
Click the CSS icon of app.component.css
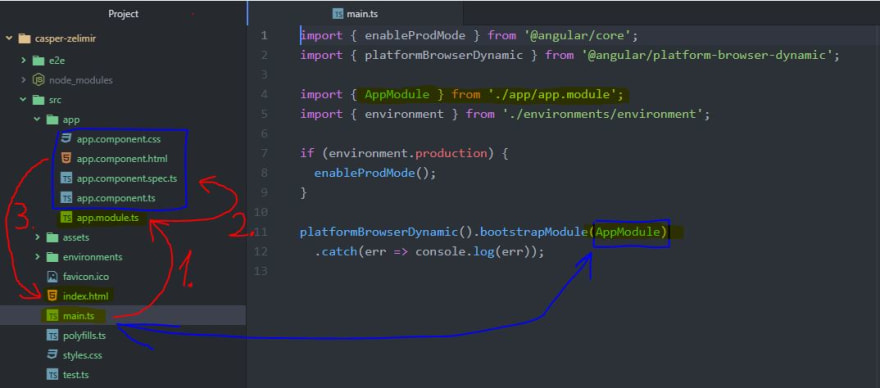pyautogui.click(x=66, y=139)
